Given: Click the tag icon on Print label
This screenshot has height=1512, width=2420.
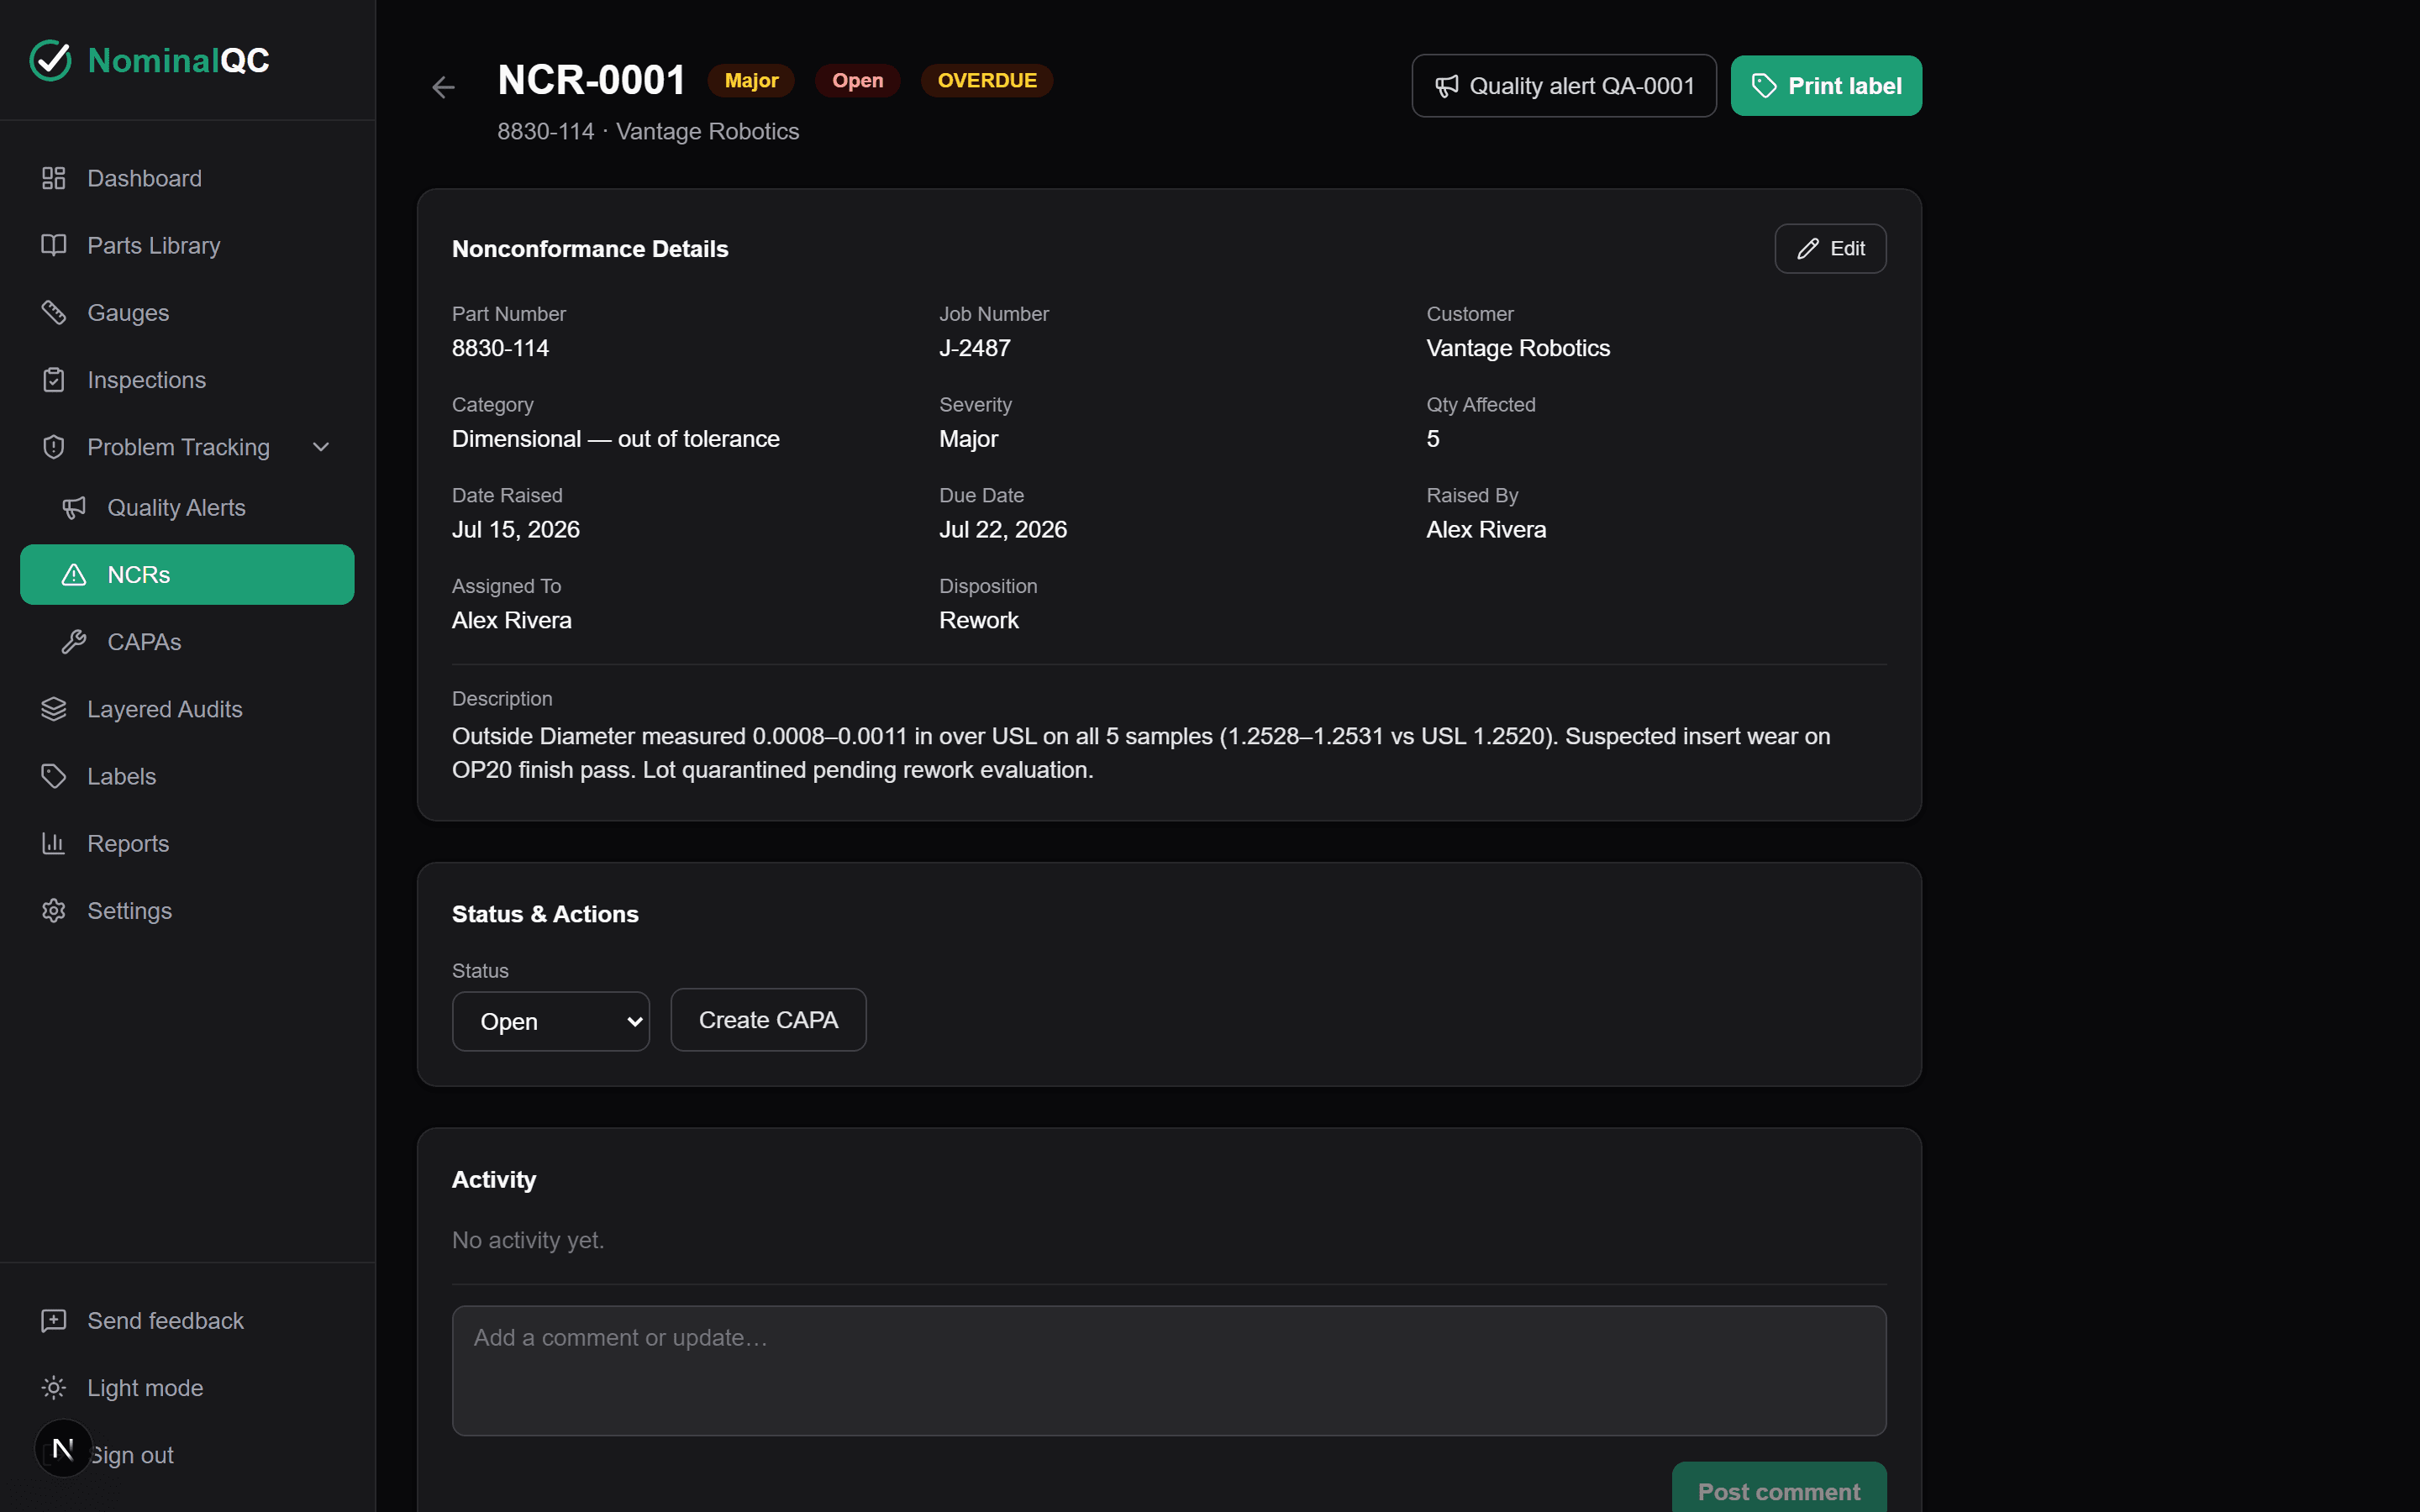Looking at the screenshot, I should (x=1764, y=86).
